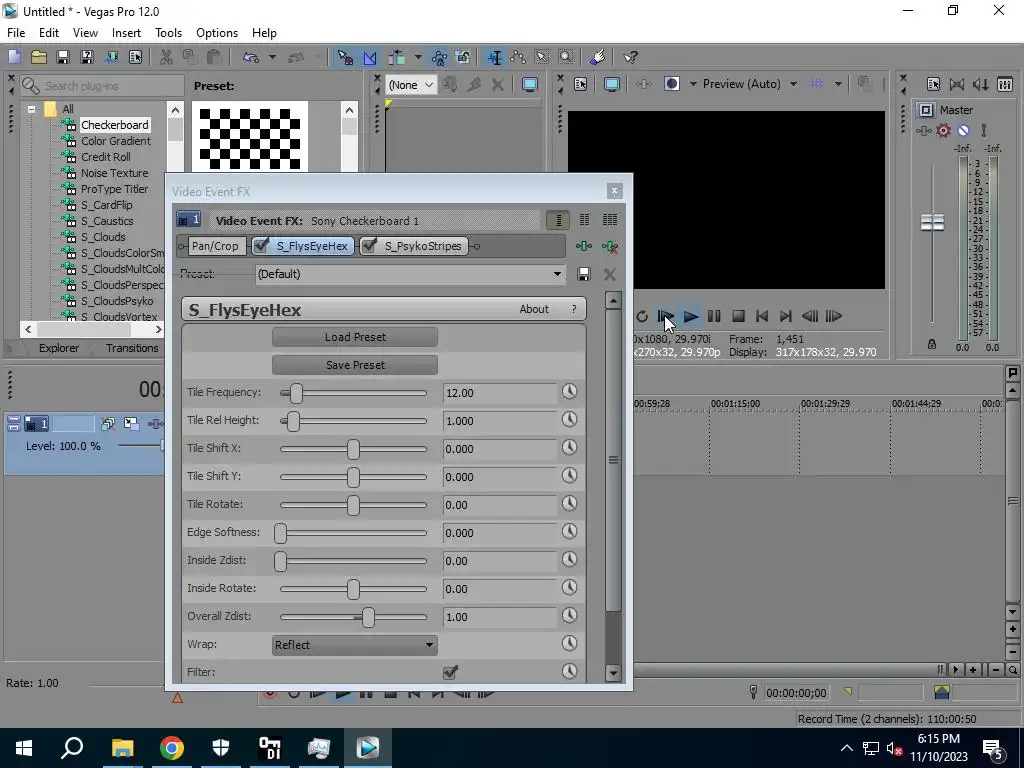Switch to the three-column parameter view icon

610,220
